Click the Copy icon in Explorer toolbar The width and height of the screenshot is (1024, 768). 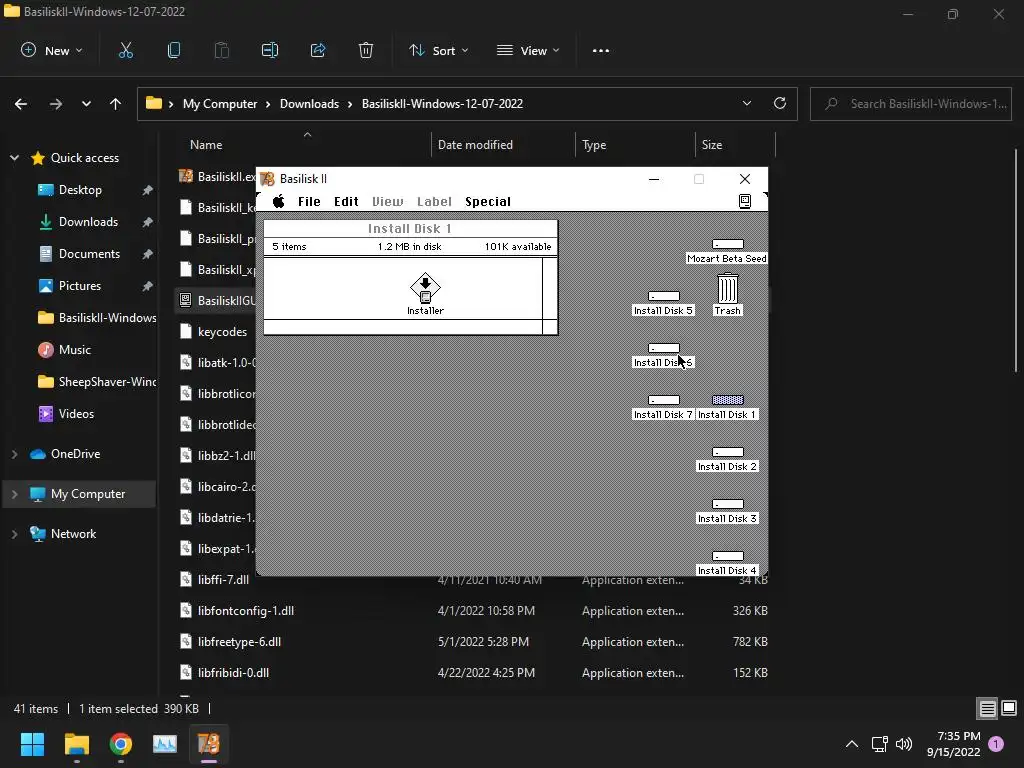tap(174, 50)
